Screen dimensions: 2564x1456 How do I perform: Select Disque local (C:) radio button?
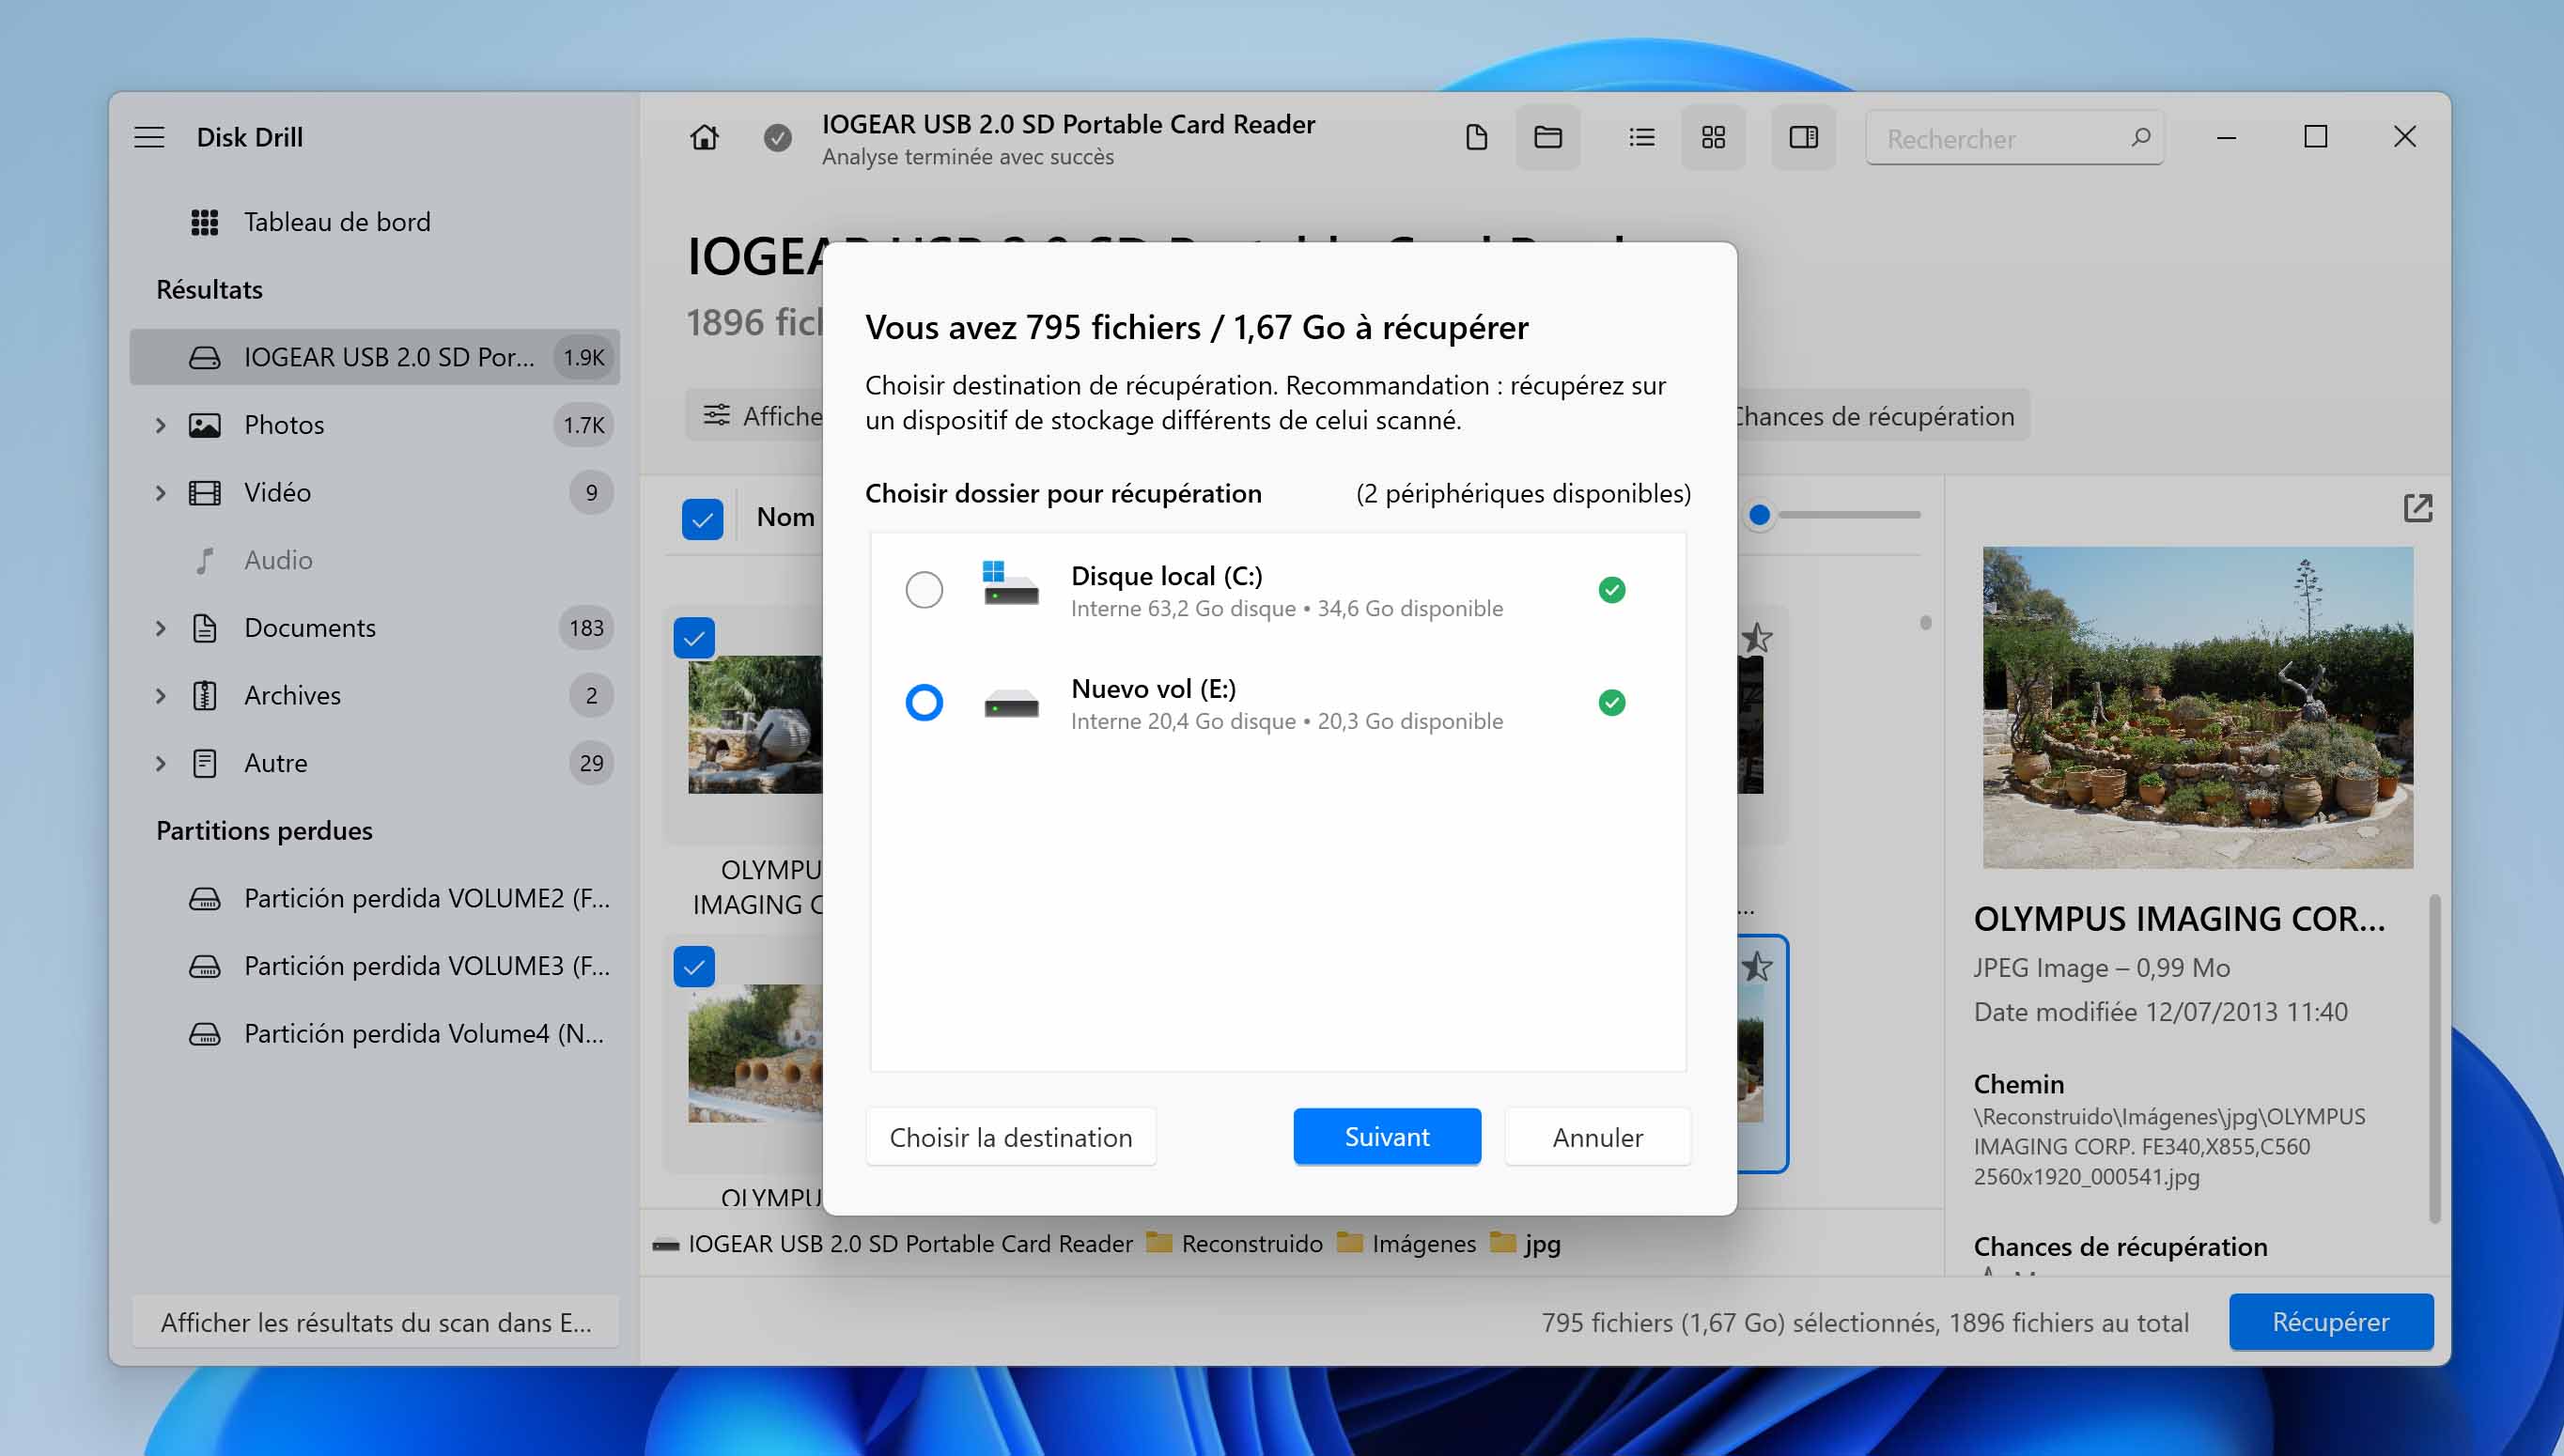(x=923, y=588)
